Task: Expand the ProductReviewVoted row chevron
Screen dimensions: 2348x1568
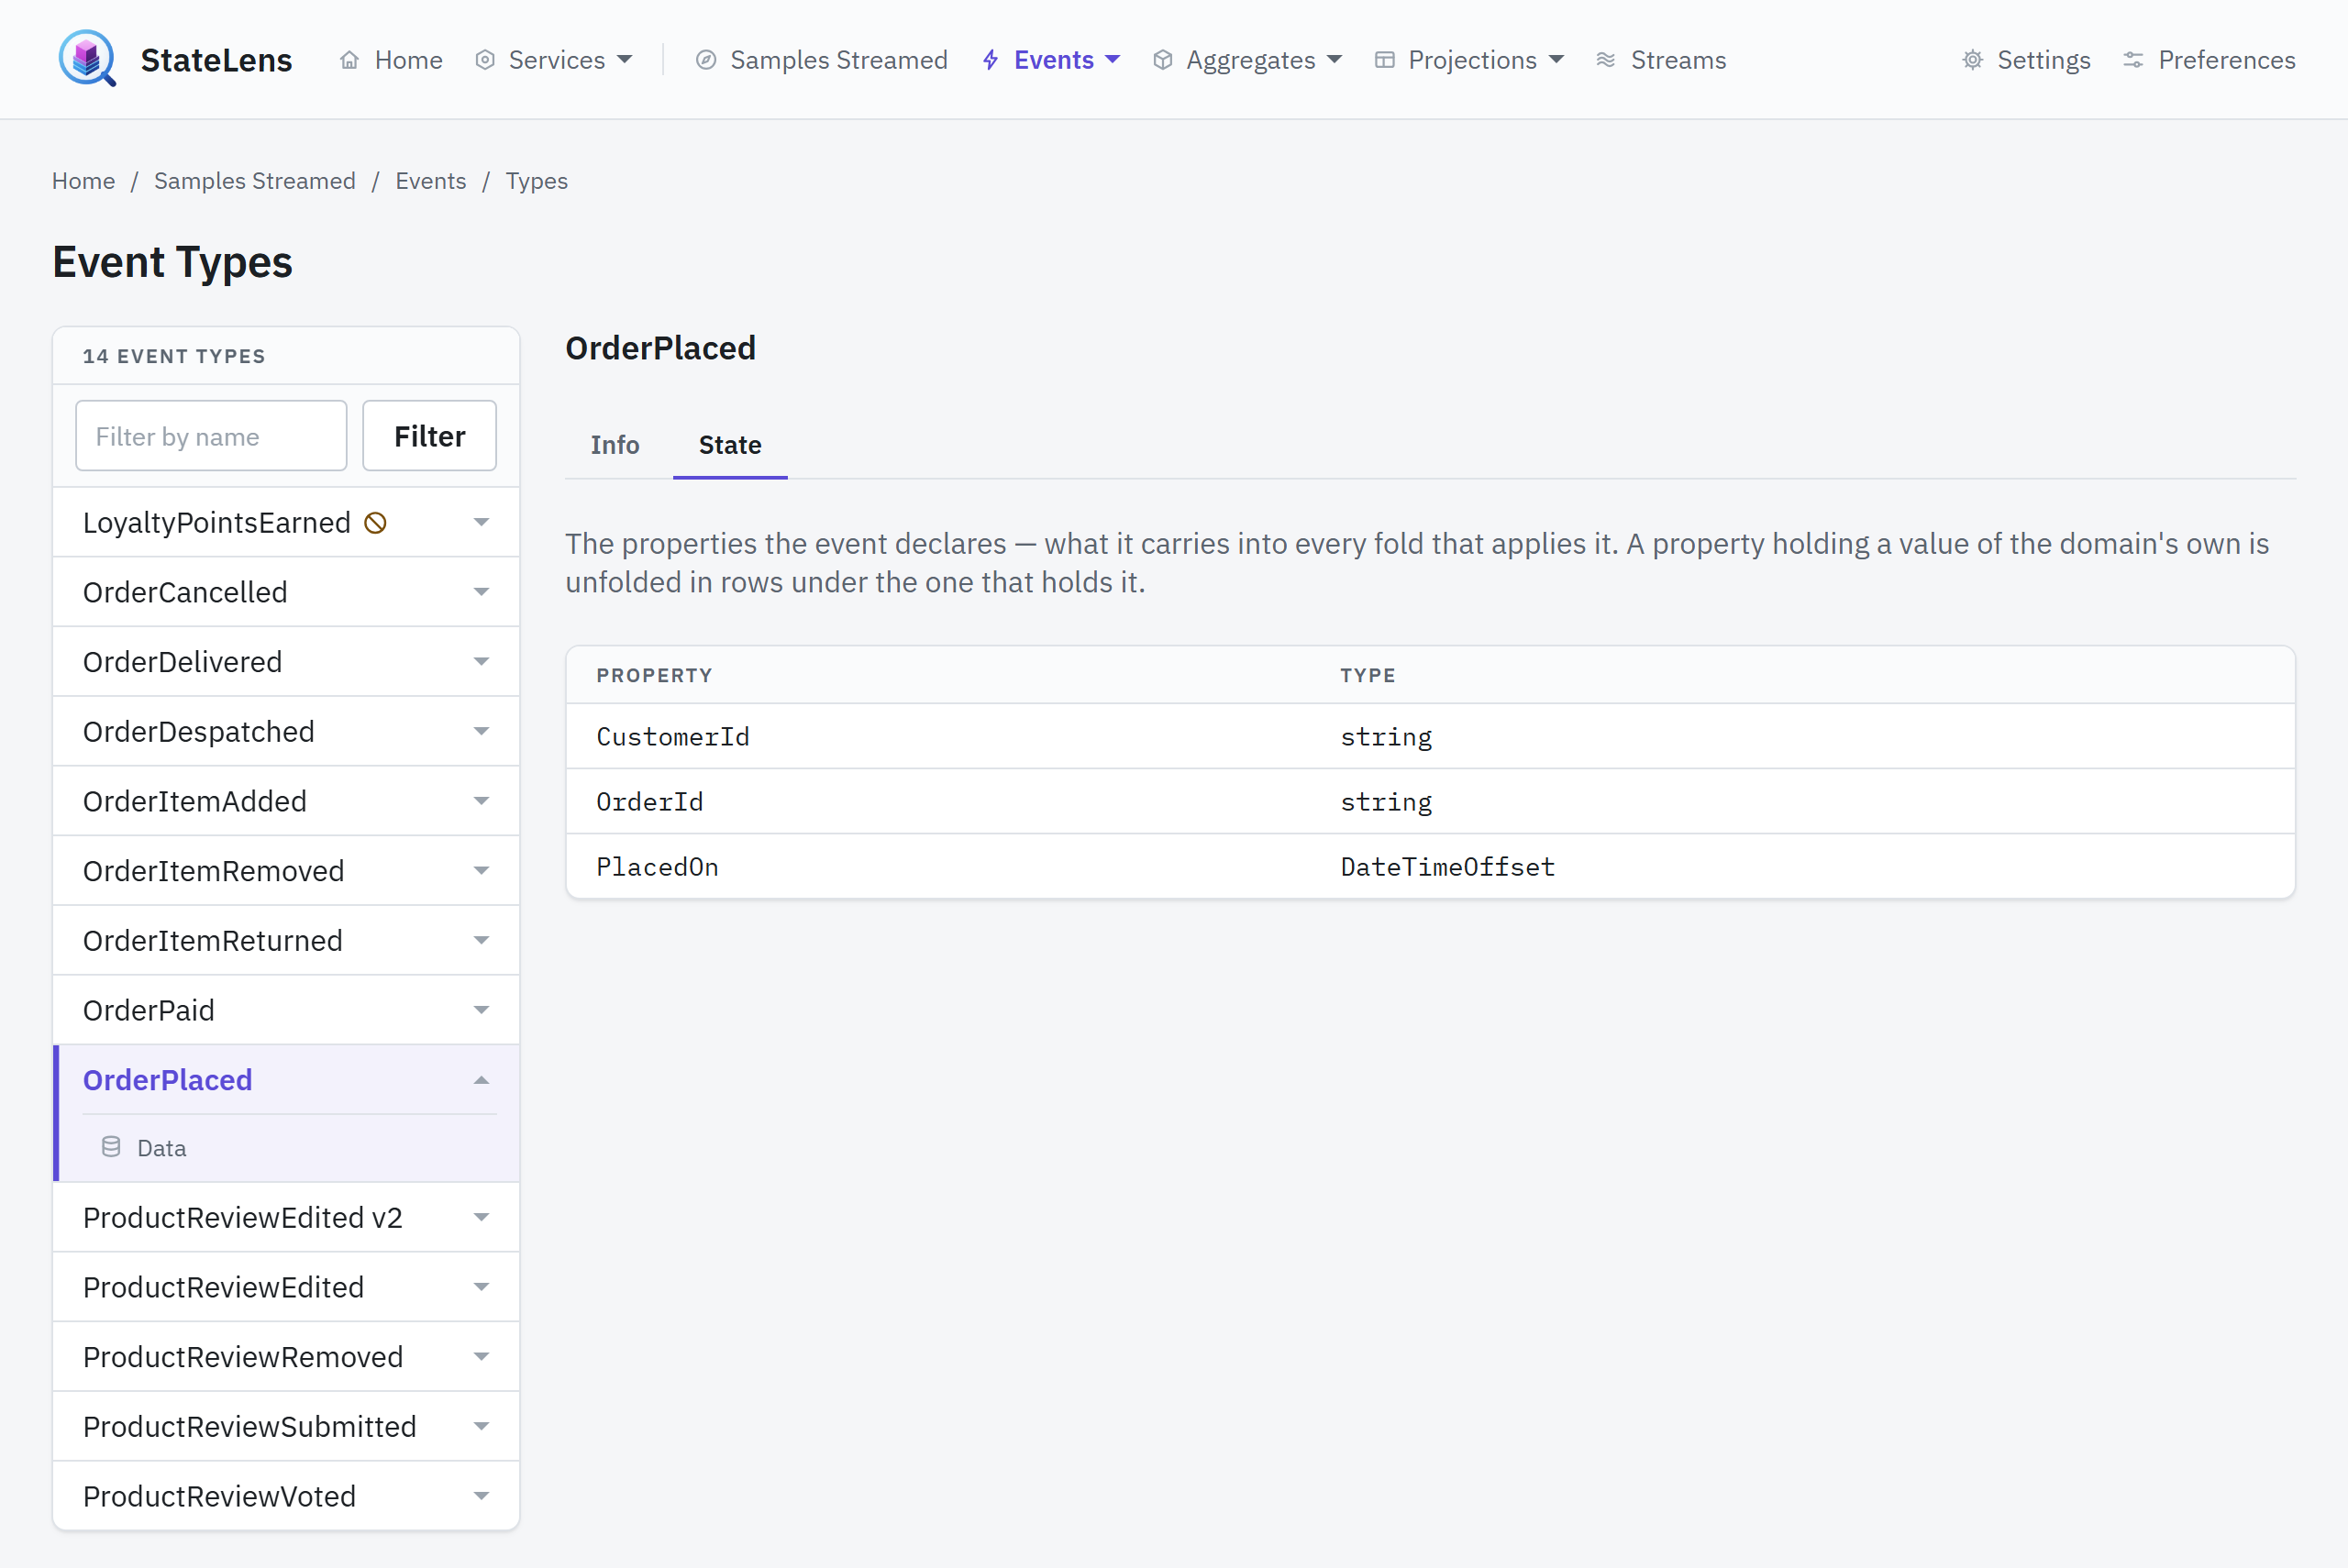Action: coord(481,1496)
